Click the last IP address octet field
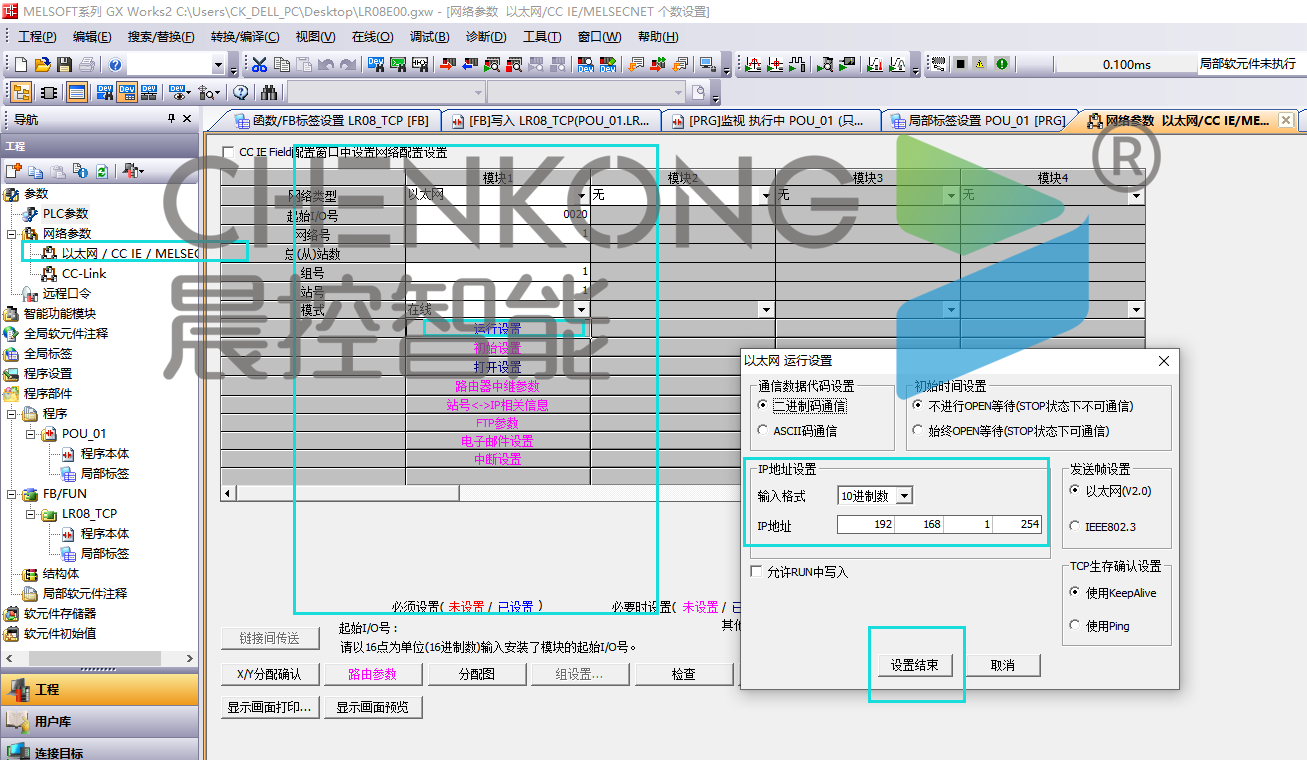The width and height of the screenshot is (1307, 760). click(x=1018, y=524)
